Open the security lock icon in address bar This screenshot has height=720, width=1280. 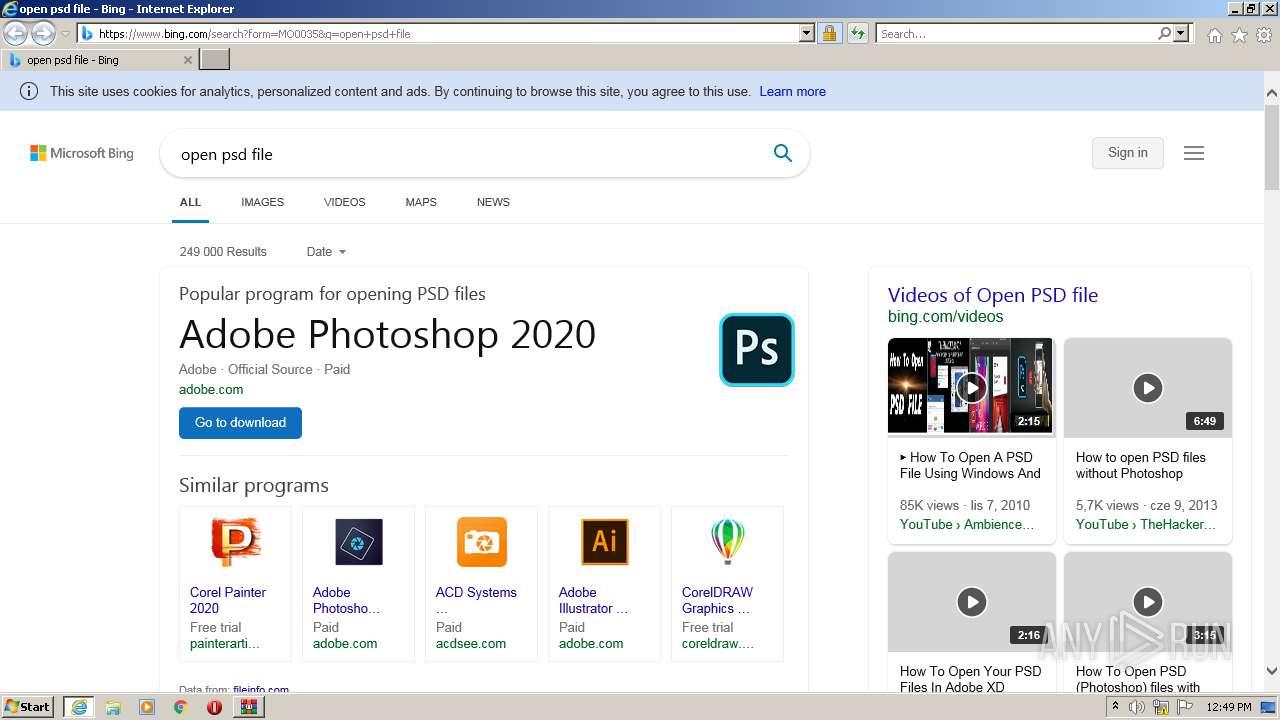tap(829, 33)
